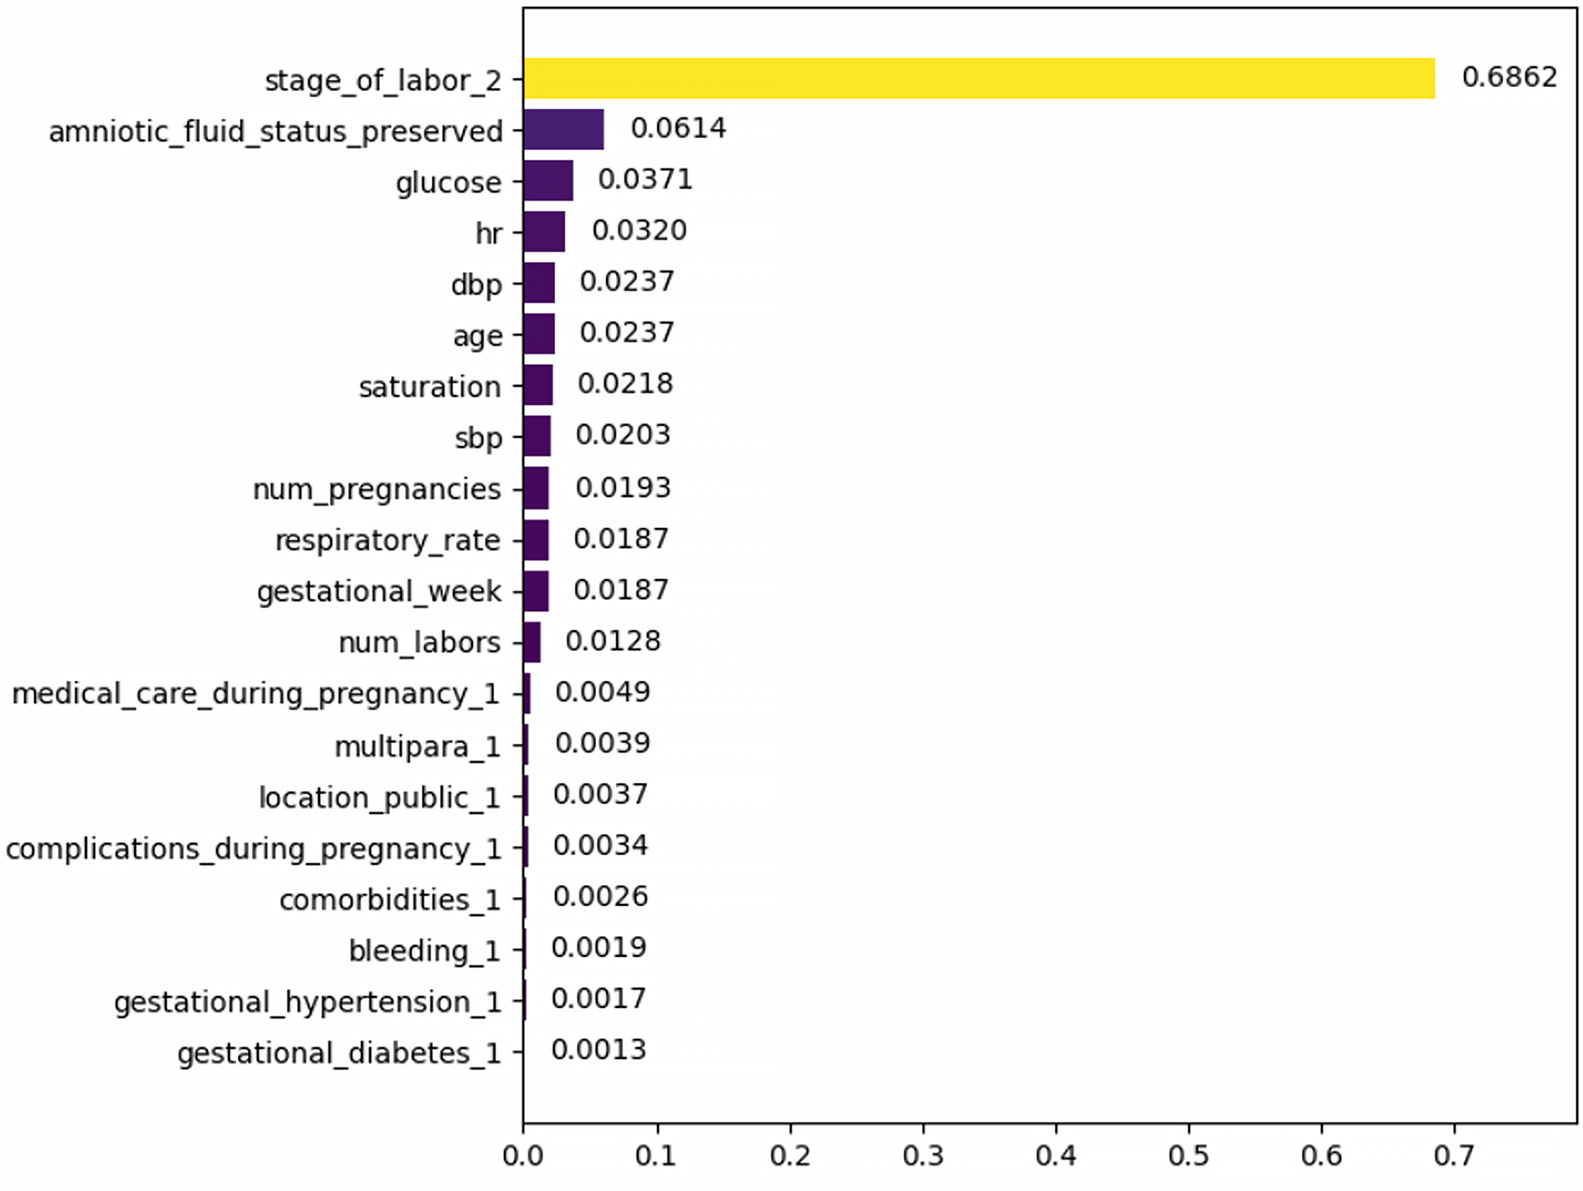Click the 0.6862 value label

tap(1508, 77)
